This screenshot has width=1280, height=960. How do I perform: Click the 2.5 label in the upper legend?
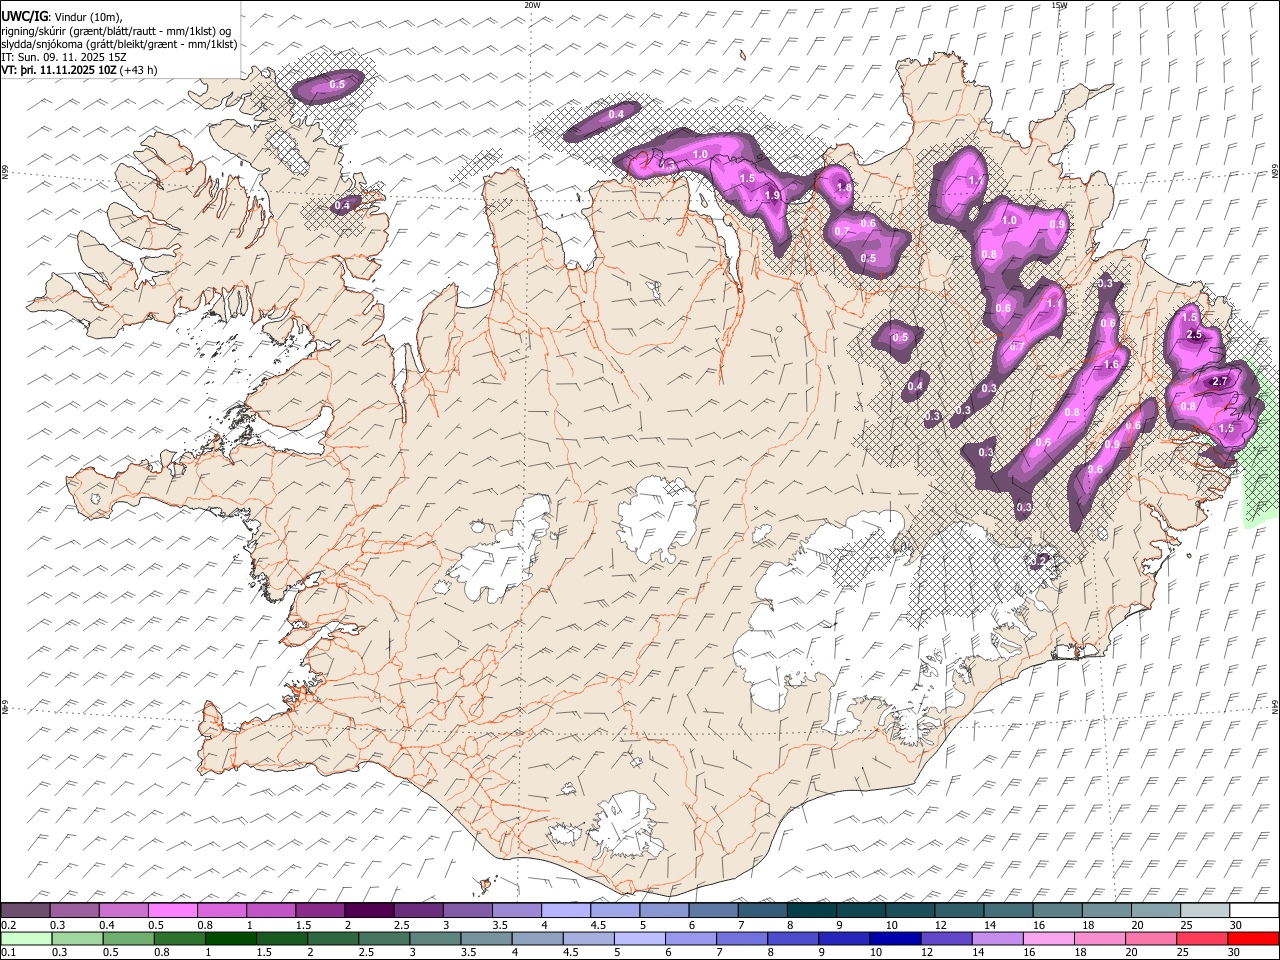[401, 925]
